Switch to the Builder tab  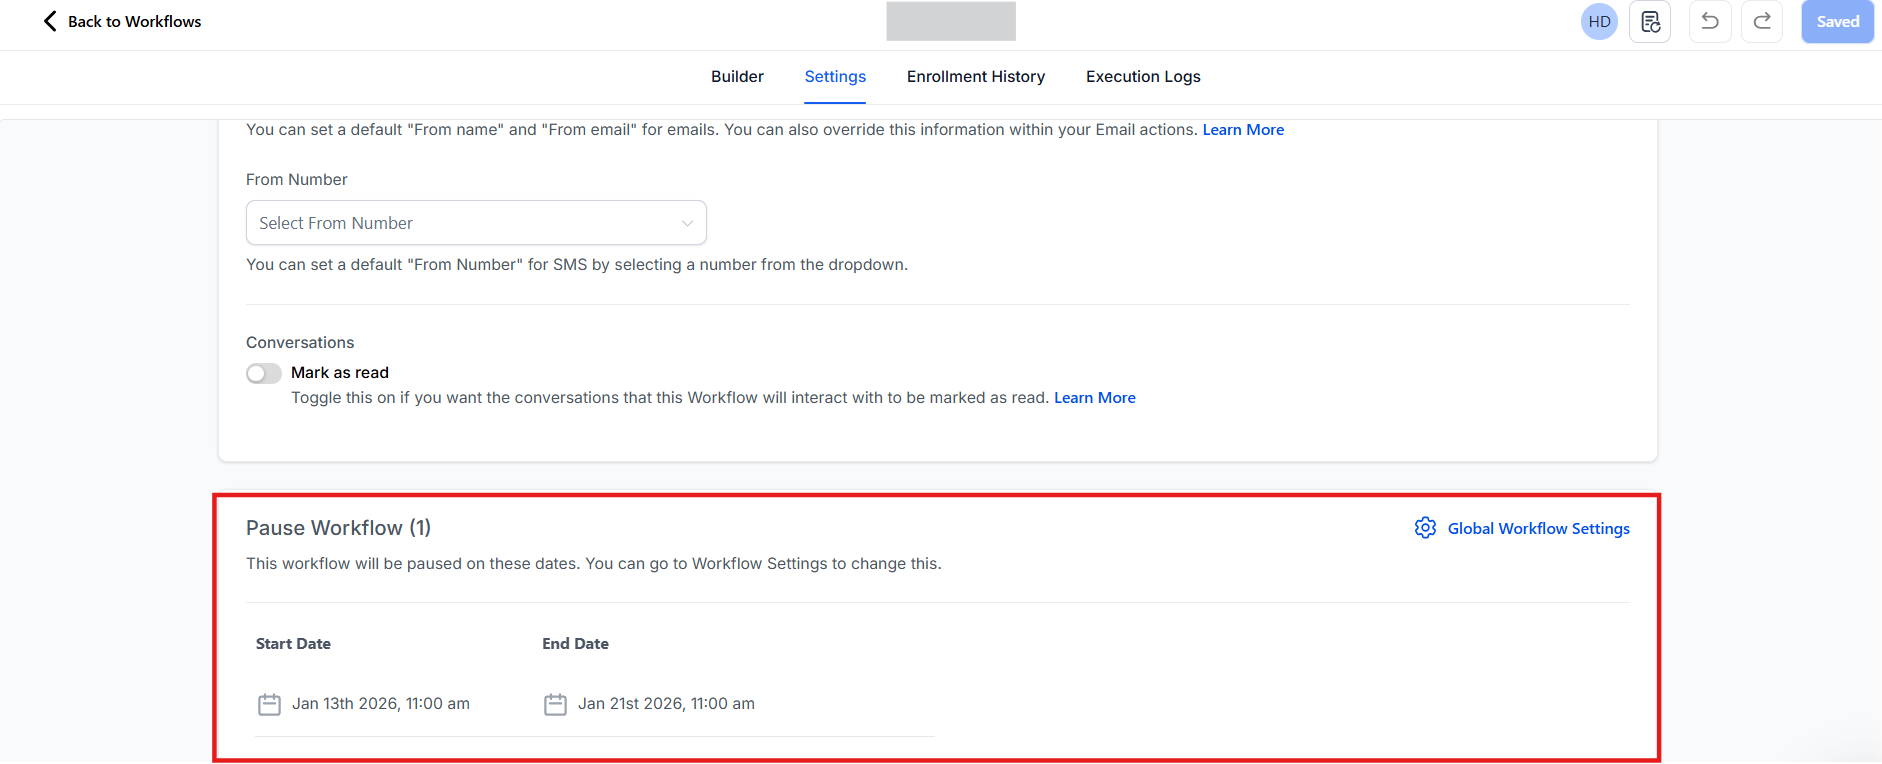[x=737, y=77]
